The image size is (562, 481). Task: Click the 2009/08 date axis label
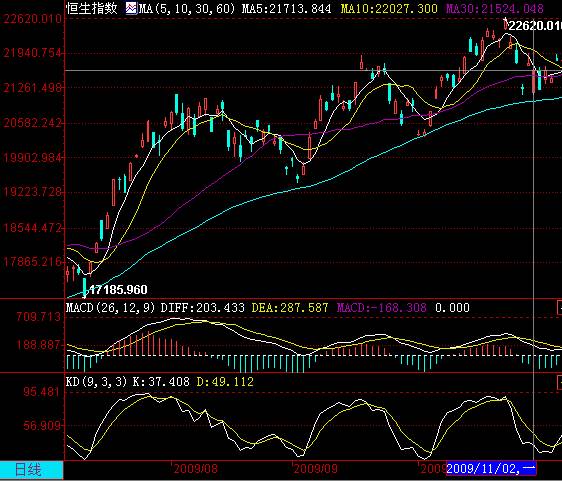point(195,468)
